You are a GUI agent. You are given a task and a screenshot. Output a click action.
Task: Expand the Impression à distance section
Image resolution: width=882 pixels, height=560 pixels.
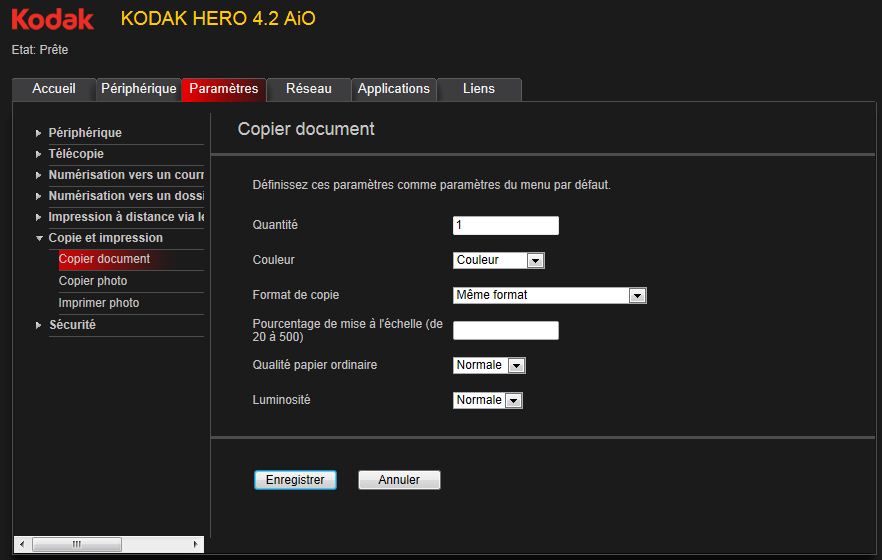tap(125, 217)
